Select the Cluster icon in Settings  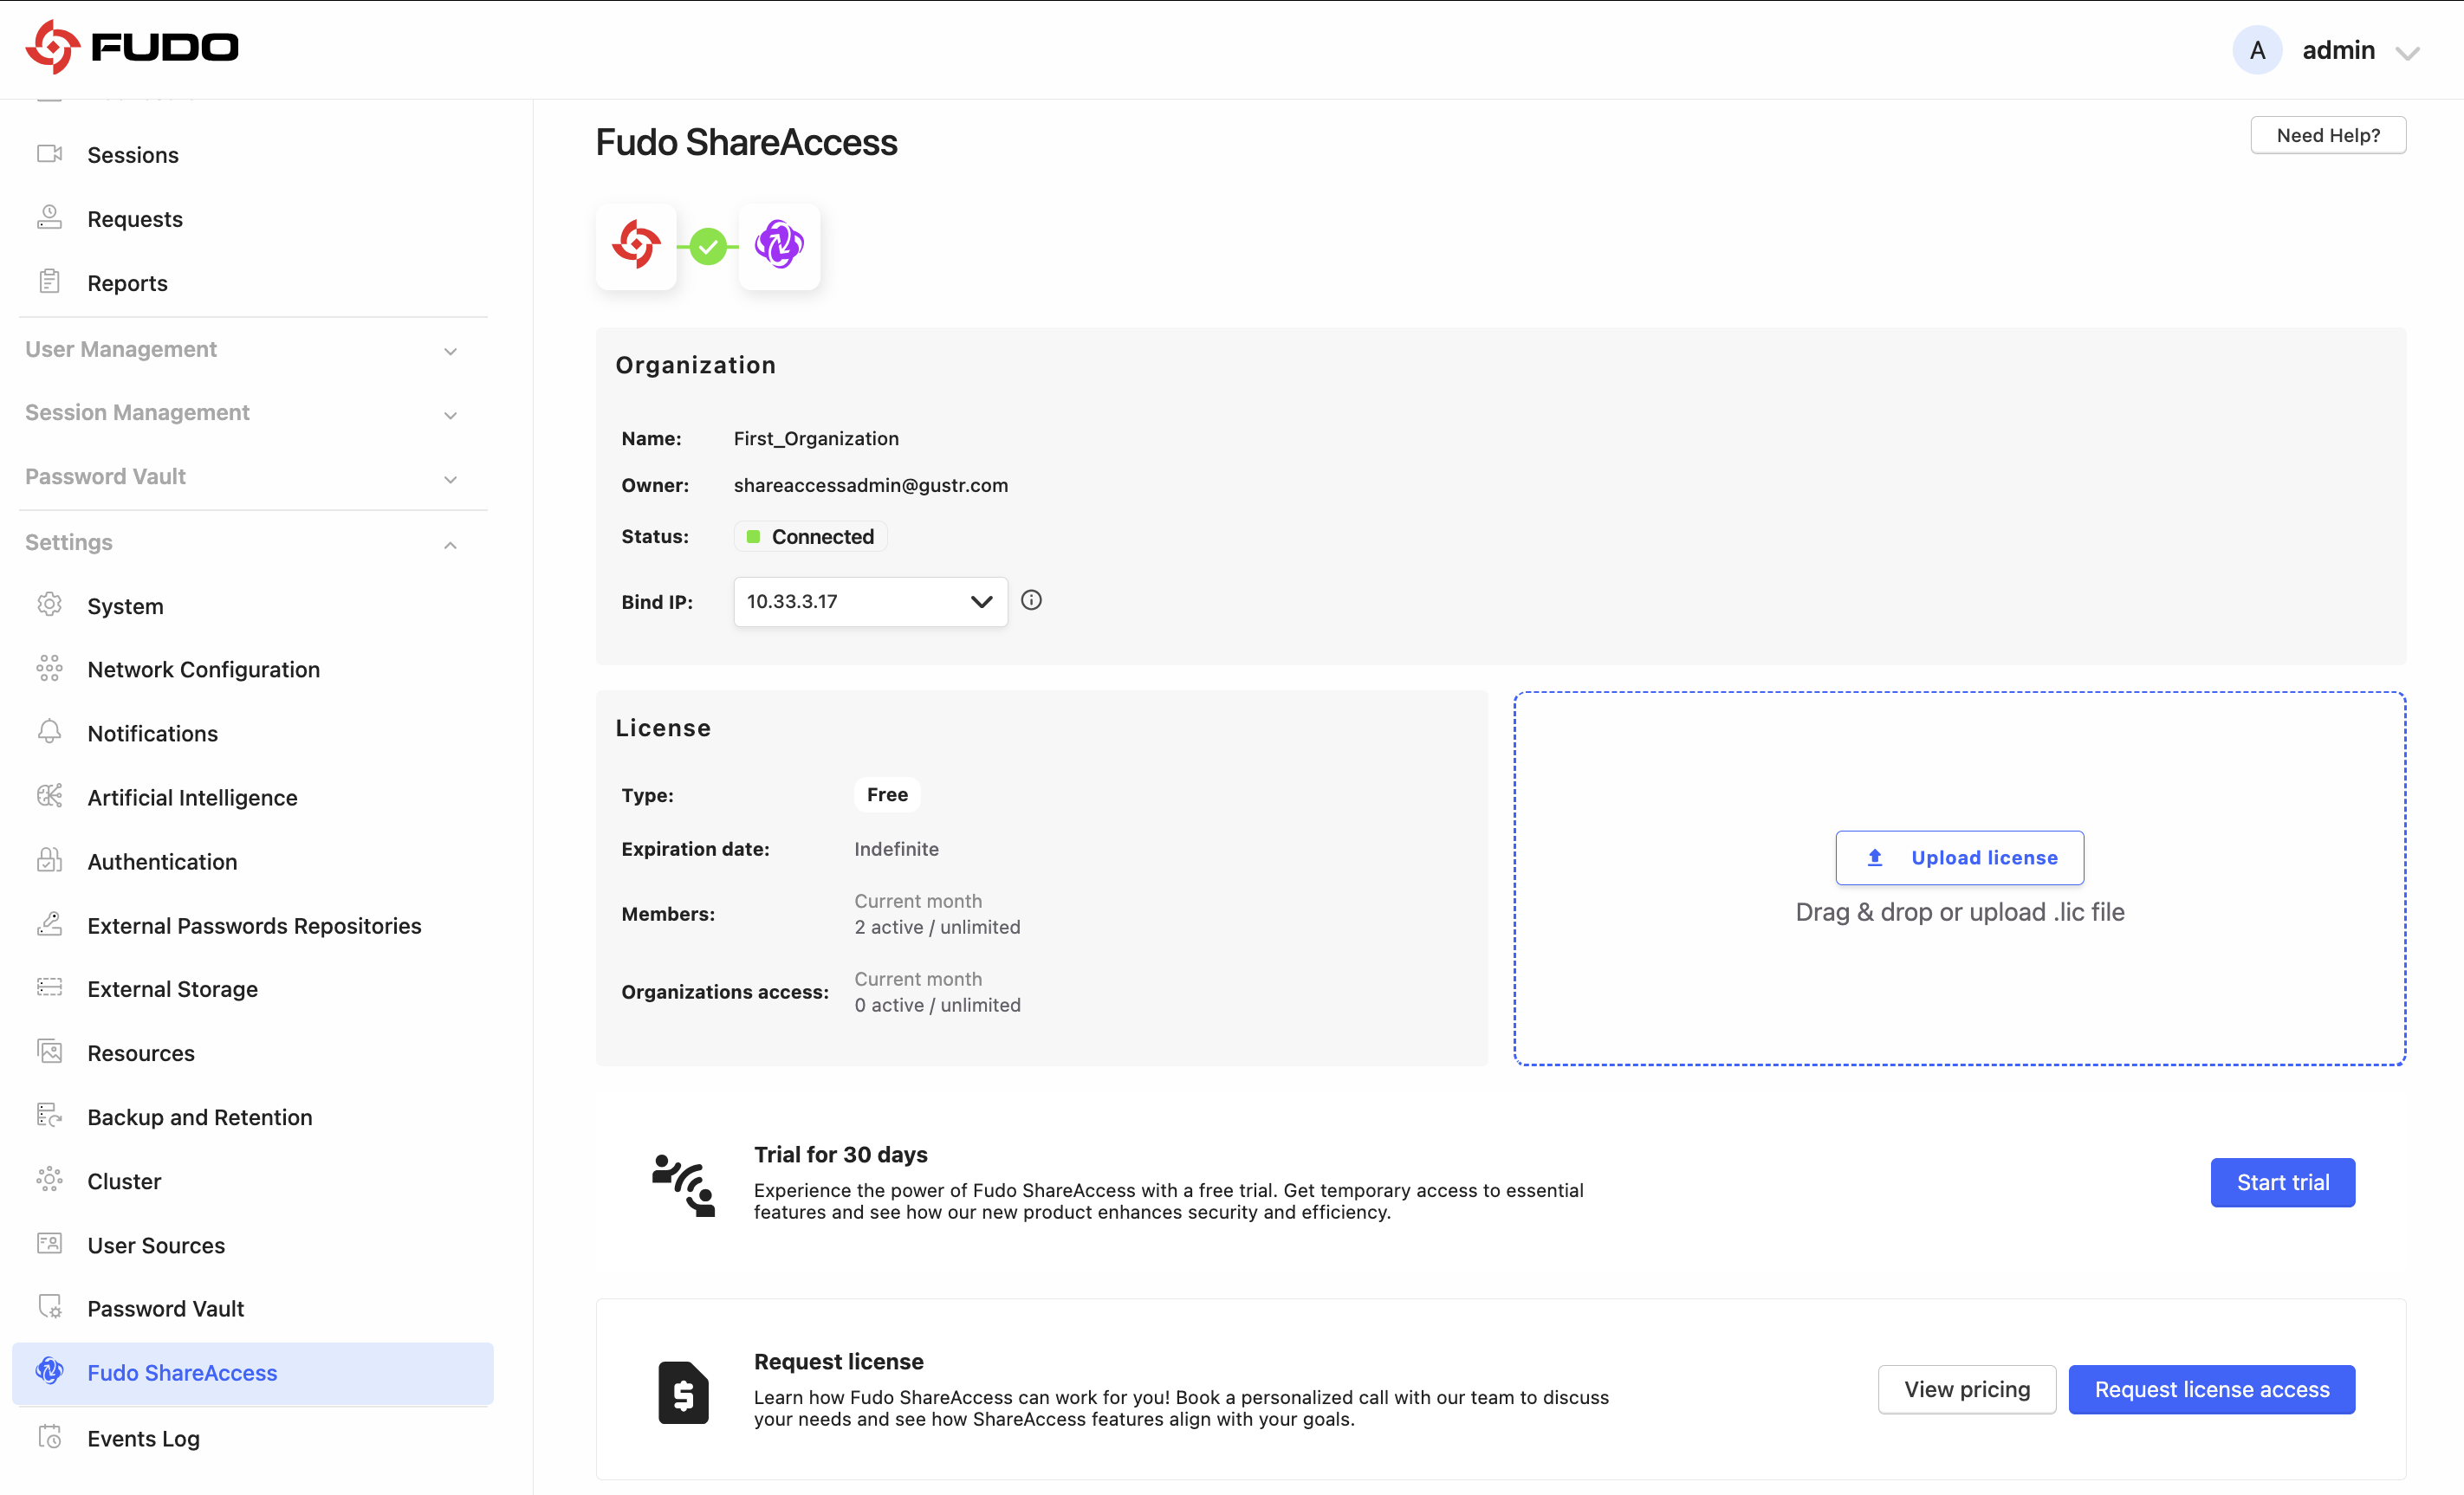tap(49, 1180)
